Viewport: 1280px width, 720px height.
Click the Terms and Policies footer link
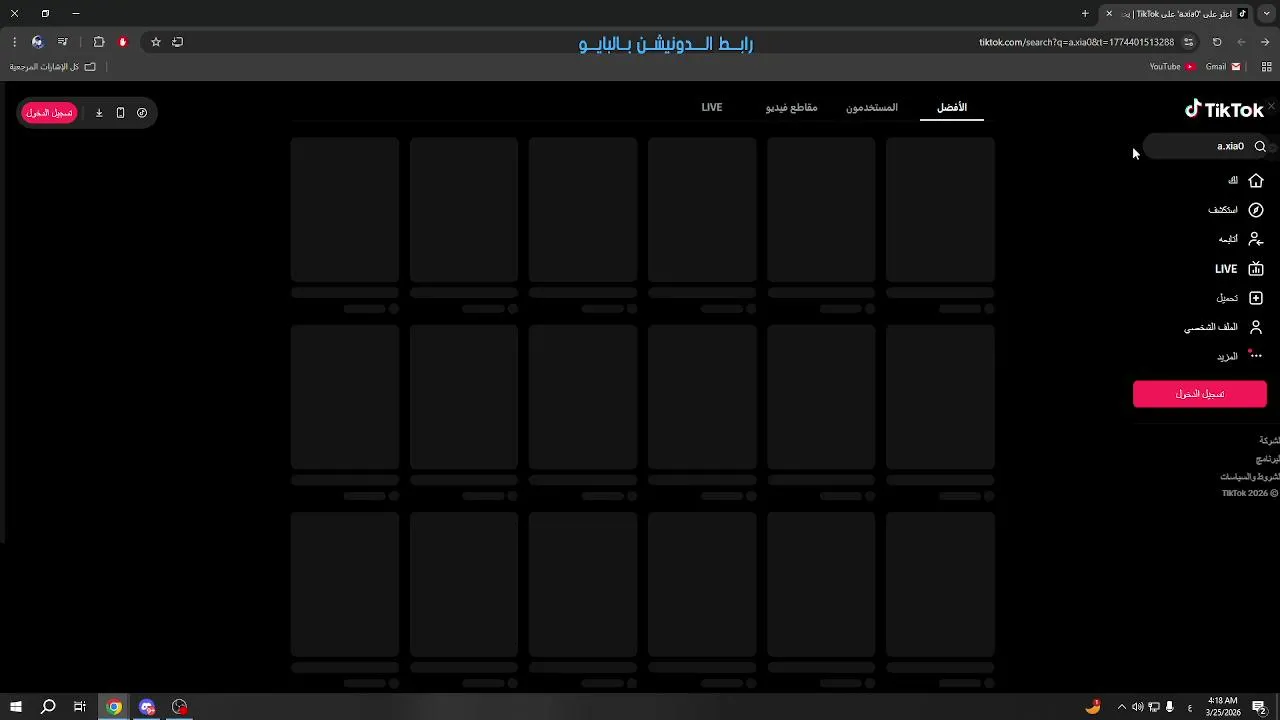[x=1250, y=477]
